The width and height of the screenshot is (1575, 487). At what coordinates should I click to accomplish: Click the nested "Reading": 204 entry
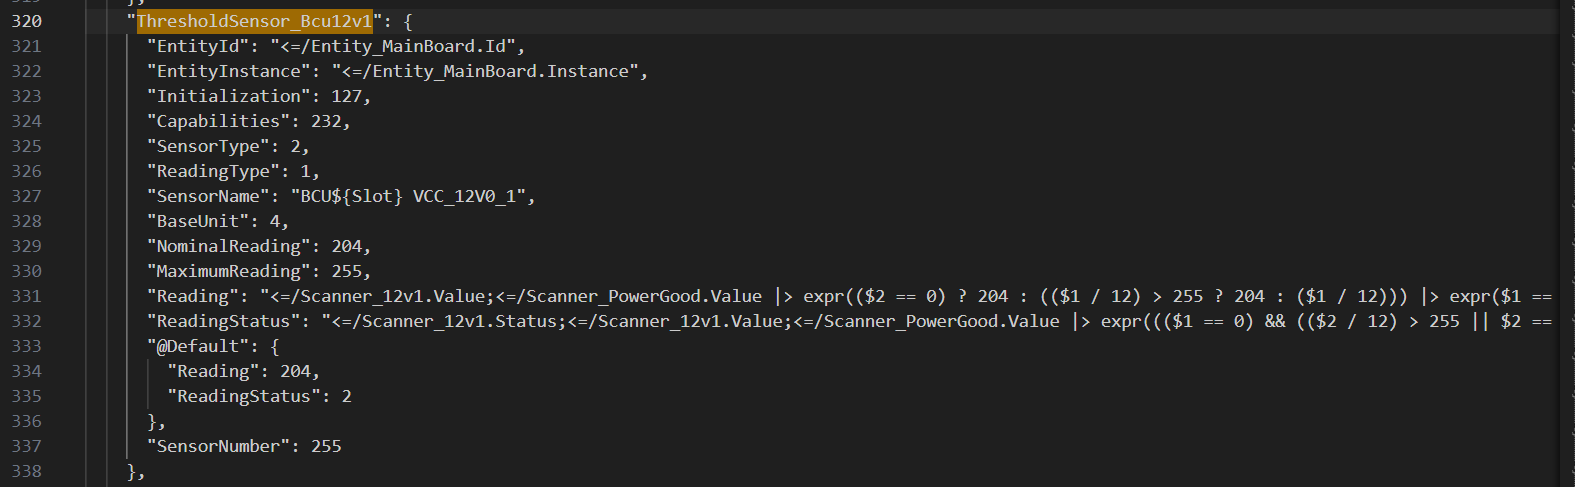coord(243,371)
